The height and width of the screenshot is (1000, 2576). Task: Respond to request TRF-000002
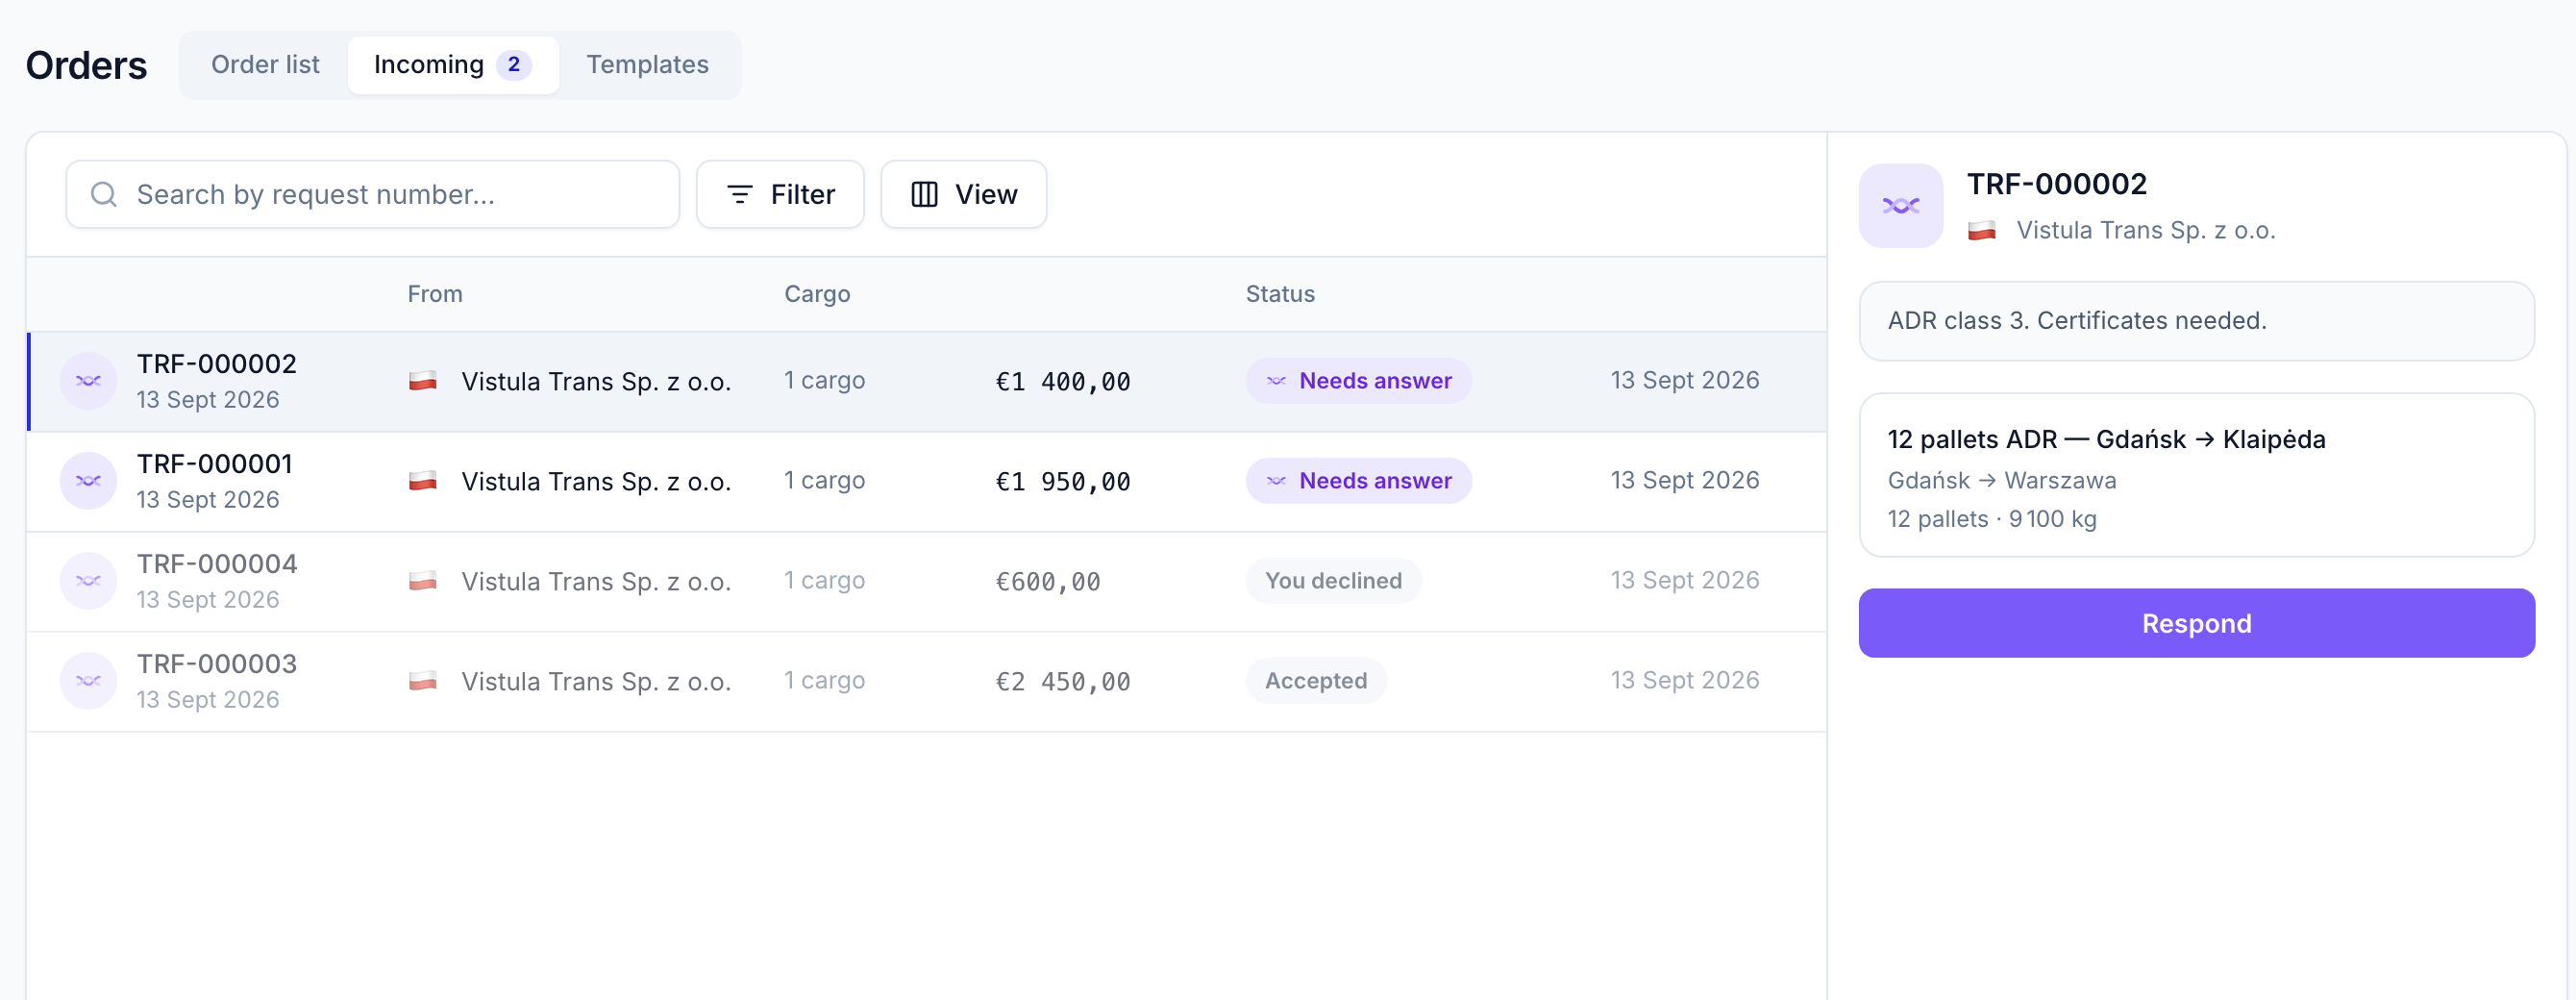point(2196,623)
